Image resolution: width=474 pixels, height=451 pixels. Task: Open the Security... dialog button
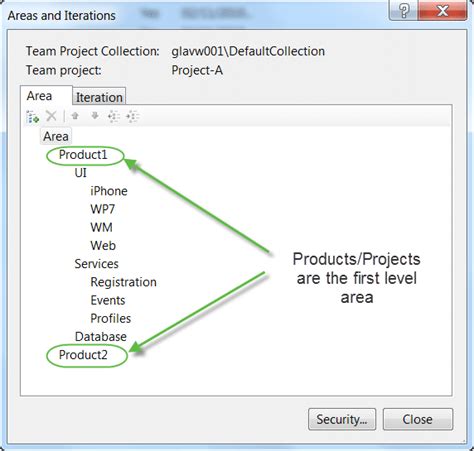[x=342, y=419]
